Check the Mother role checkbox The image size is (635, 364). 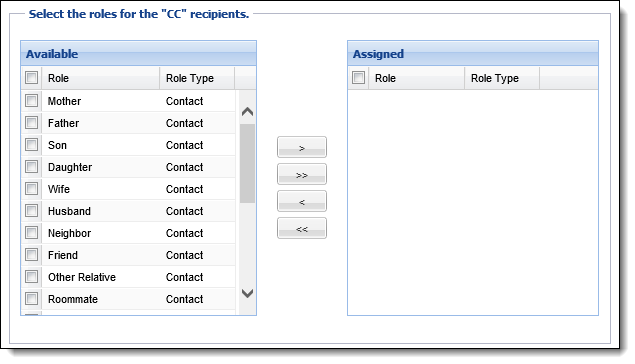click(32, 100)
